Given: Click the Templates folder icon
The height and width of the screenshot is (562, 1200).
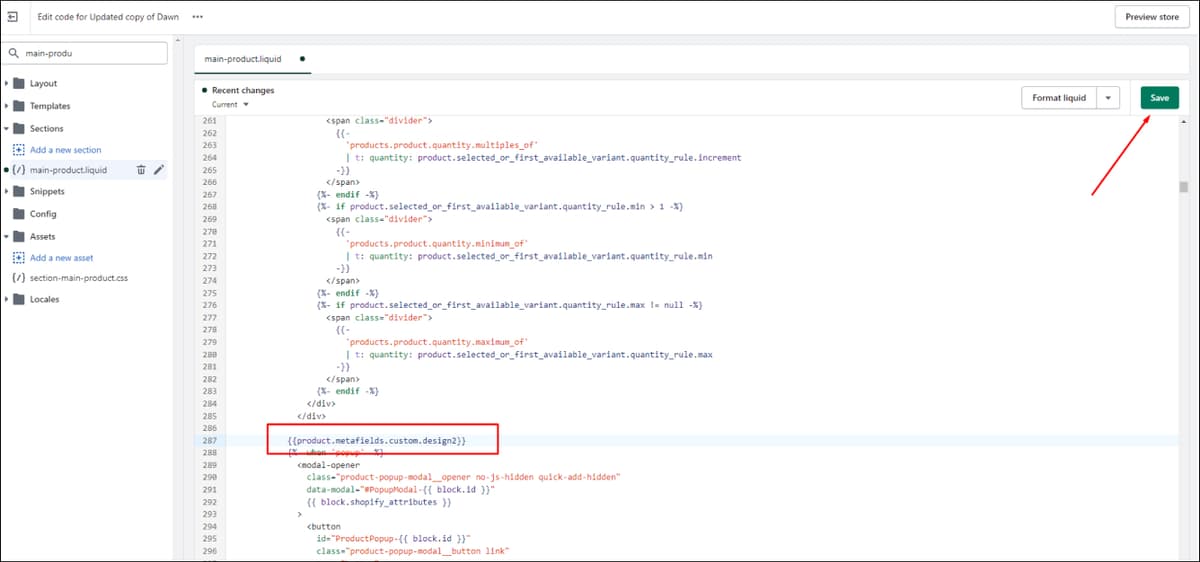Looking at the screenshot, I should pyautogui.click(x=19, y=106).
